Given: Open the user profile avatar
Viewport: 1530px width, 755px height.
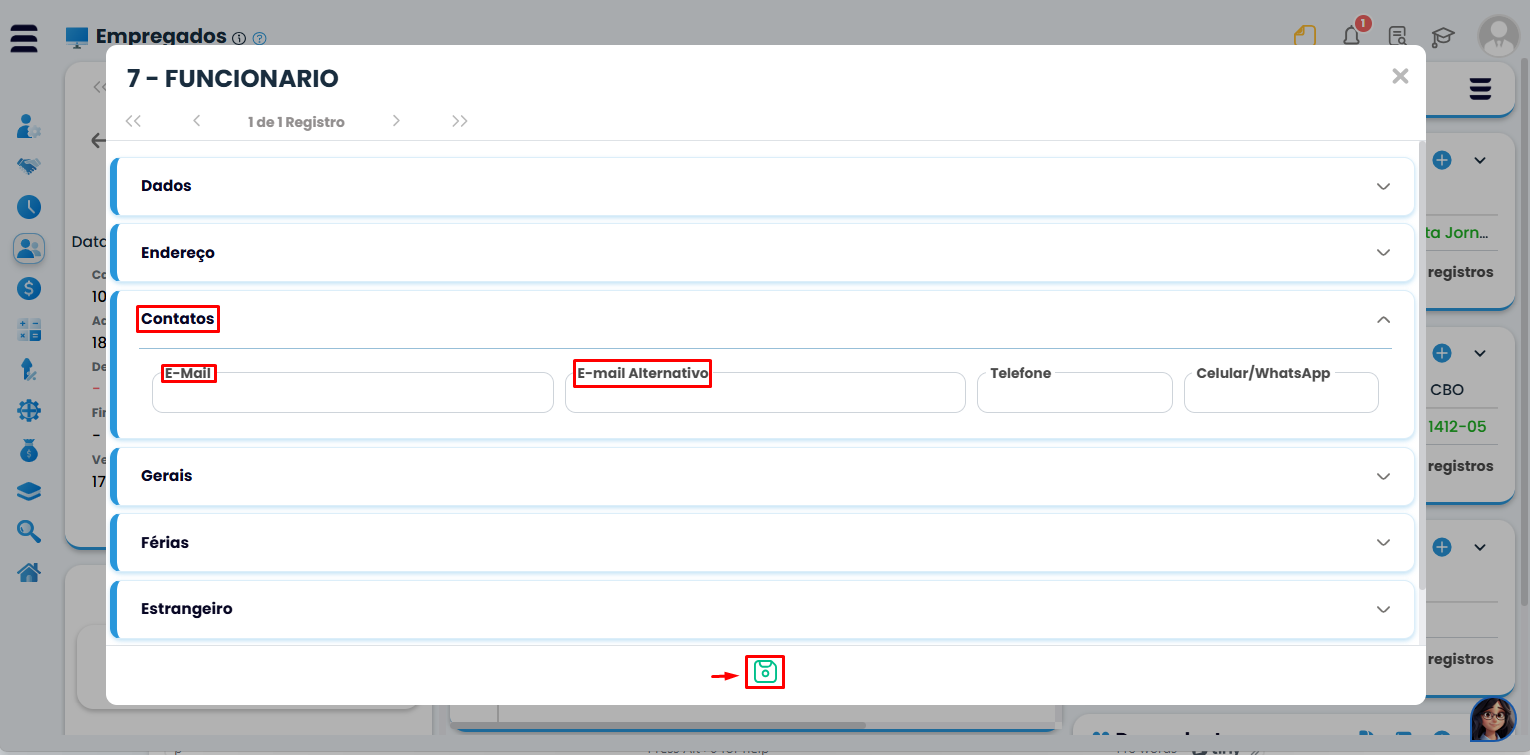Looking at the screenshot, I should point(1498,37).
